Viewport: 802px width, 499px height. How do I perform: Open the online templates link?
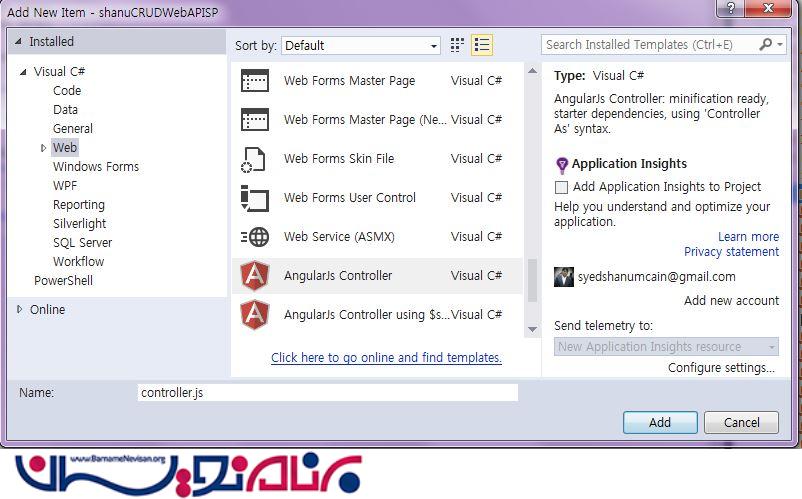tap(386, 358)
